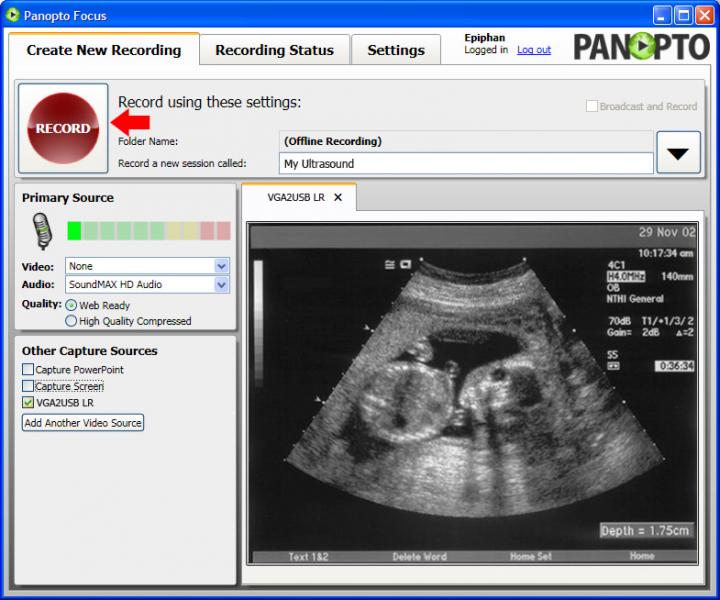Select High Quality Compressed radio option
The image size is (720, 600).
(x=71, y=321)
